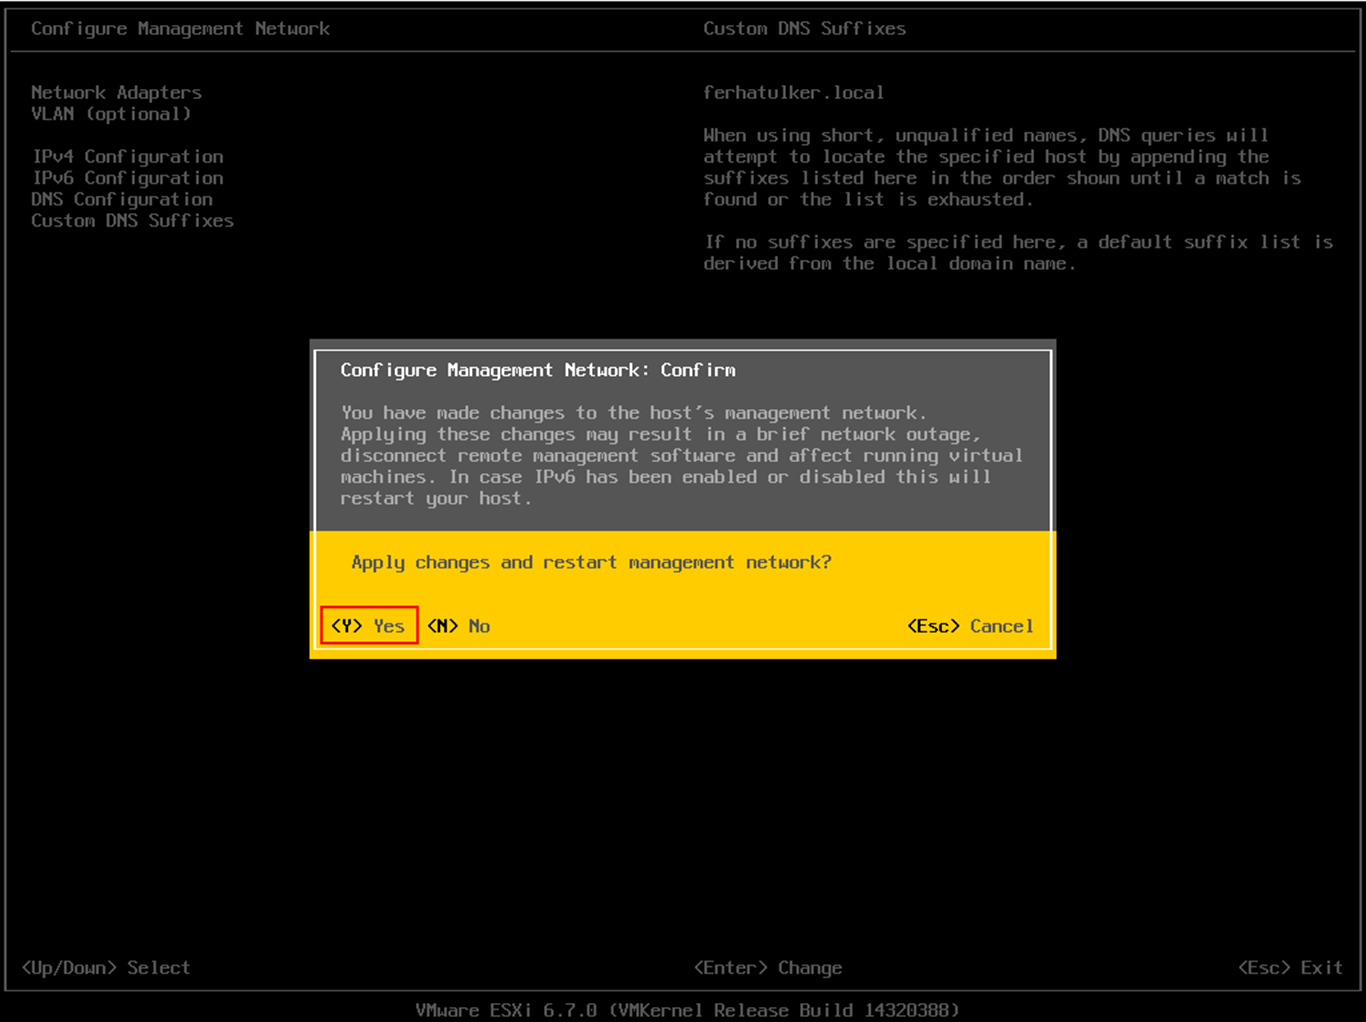
Task: Click the "If no suffixes are specified" paragraph
Action: coord(1018,253)
